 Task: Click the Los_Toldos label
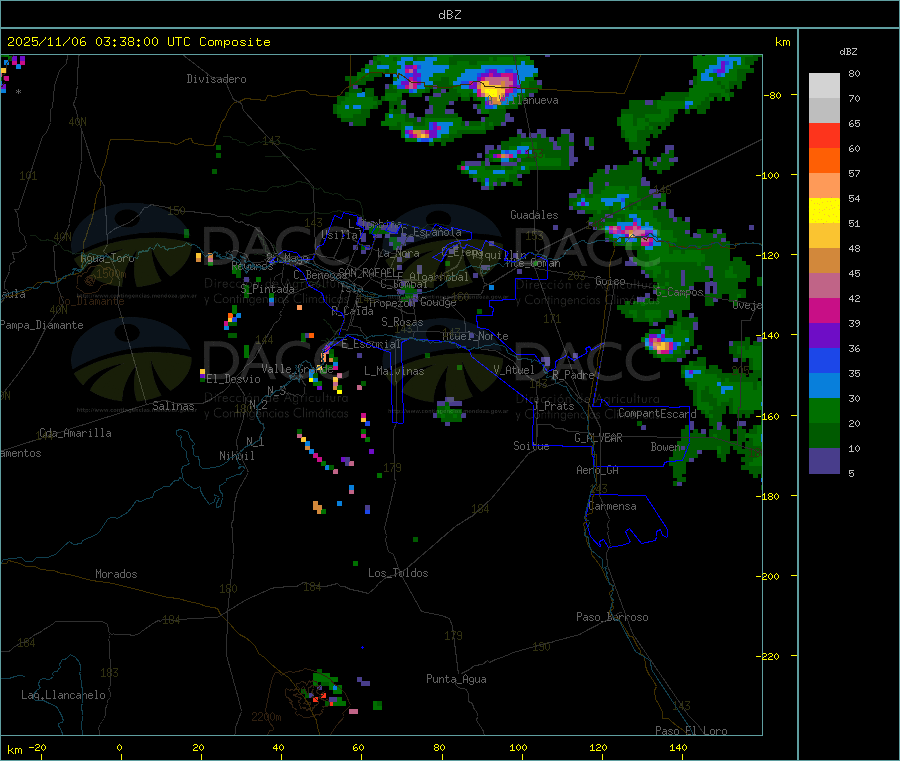click(398, 573)
